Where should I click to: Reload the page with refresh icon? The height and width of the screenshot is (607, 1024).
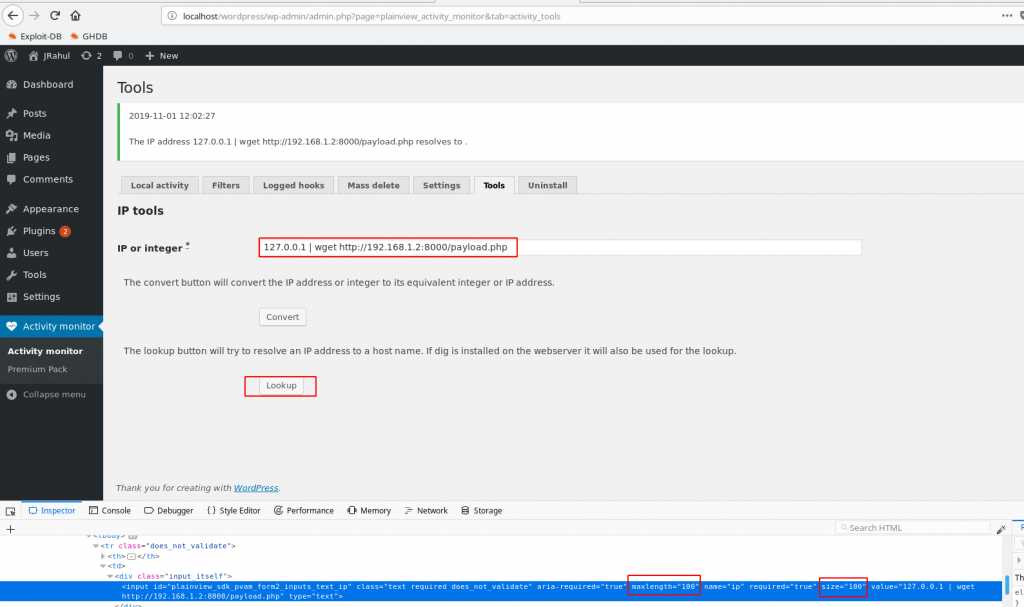click(x=55, y=15)
